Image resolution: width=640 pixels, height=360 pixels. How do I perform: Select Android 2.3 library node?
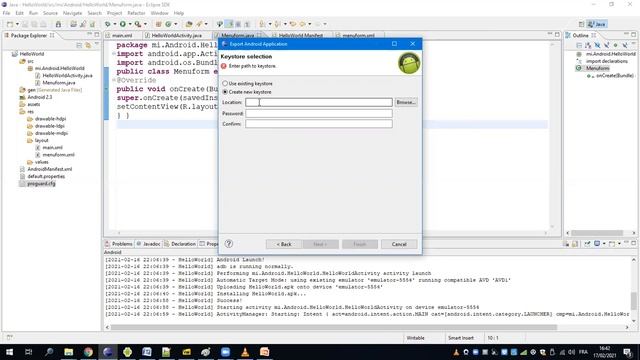(x=40, y=97)
